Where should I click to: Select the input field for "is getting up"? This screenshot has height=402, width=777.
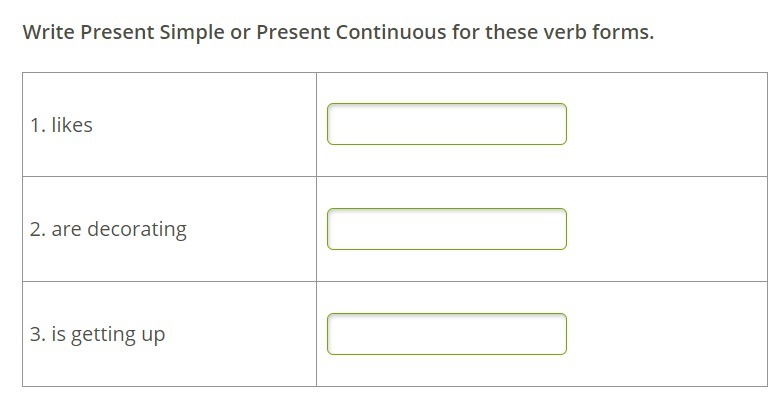[446, 334]
